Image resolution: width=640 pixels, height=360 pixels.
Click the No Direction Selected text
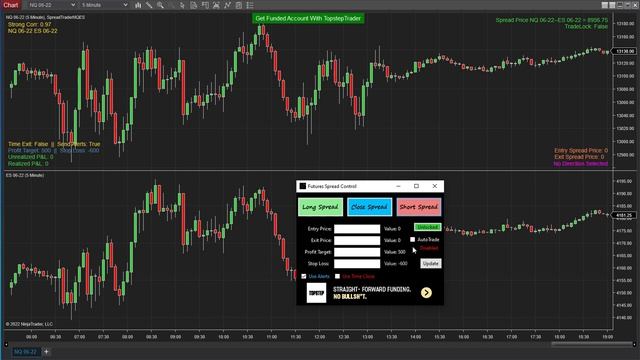[580, 164]
